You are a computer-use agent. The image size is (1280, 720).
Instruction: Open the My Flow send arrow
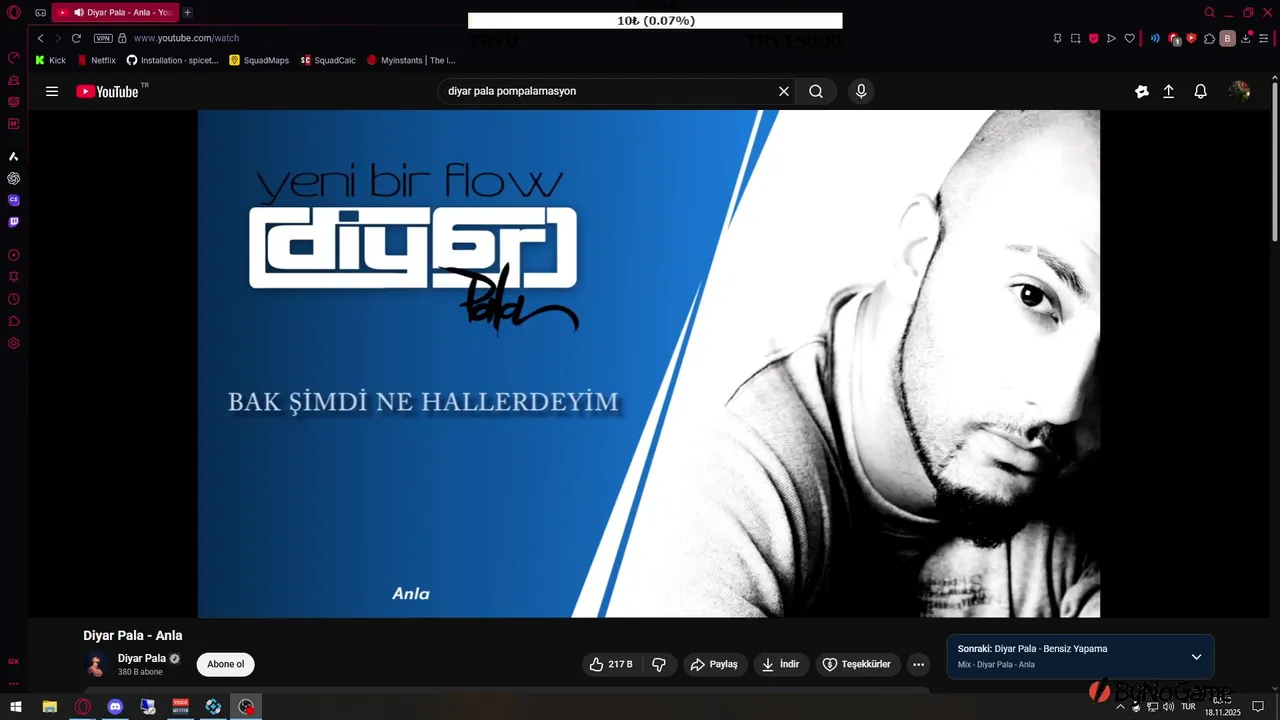[1111, 38]
